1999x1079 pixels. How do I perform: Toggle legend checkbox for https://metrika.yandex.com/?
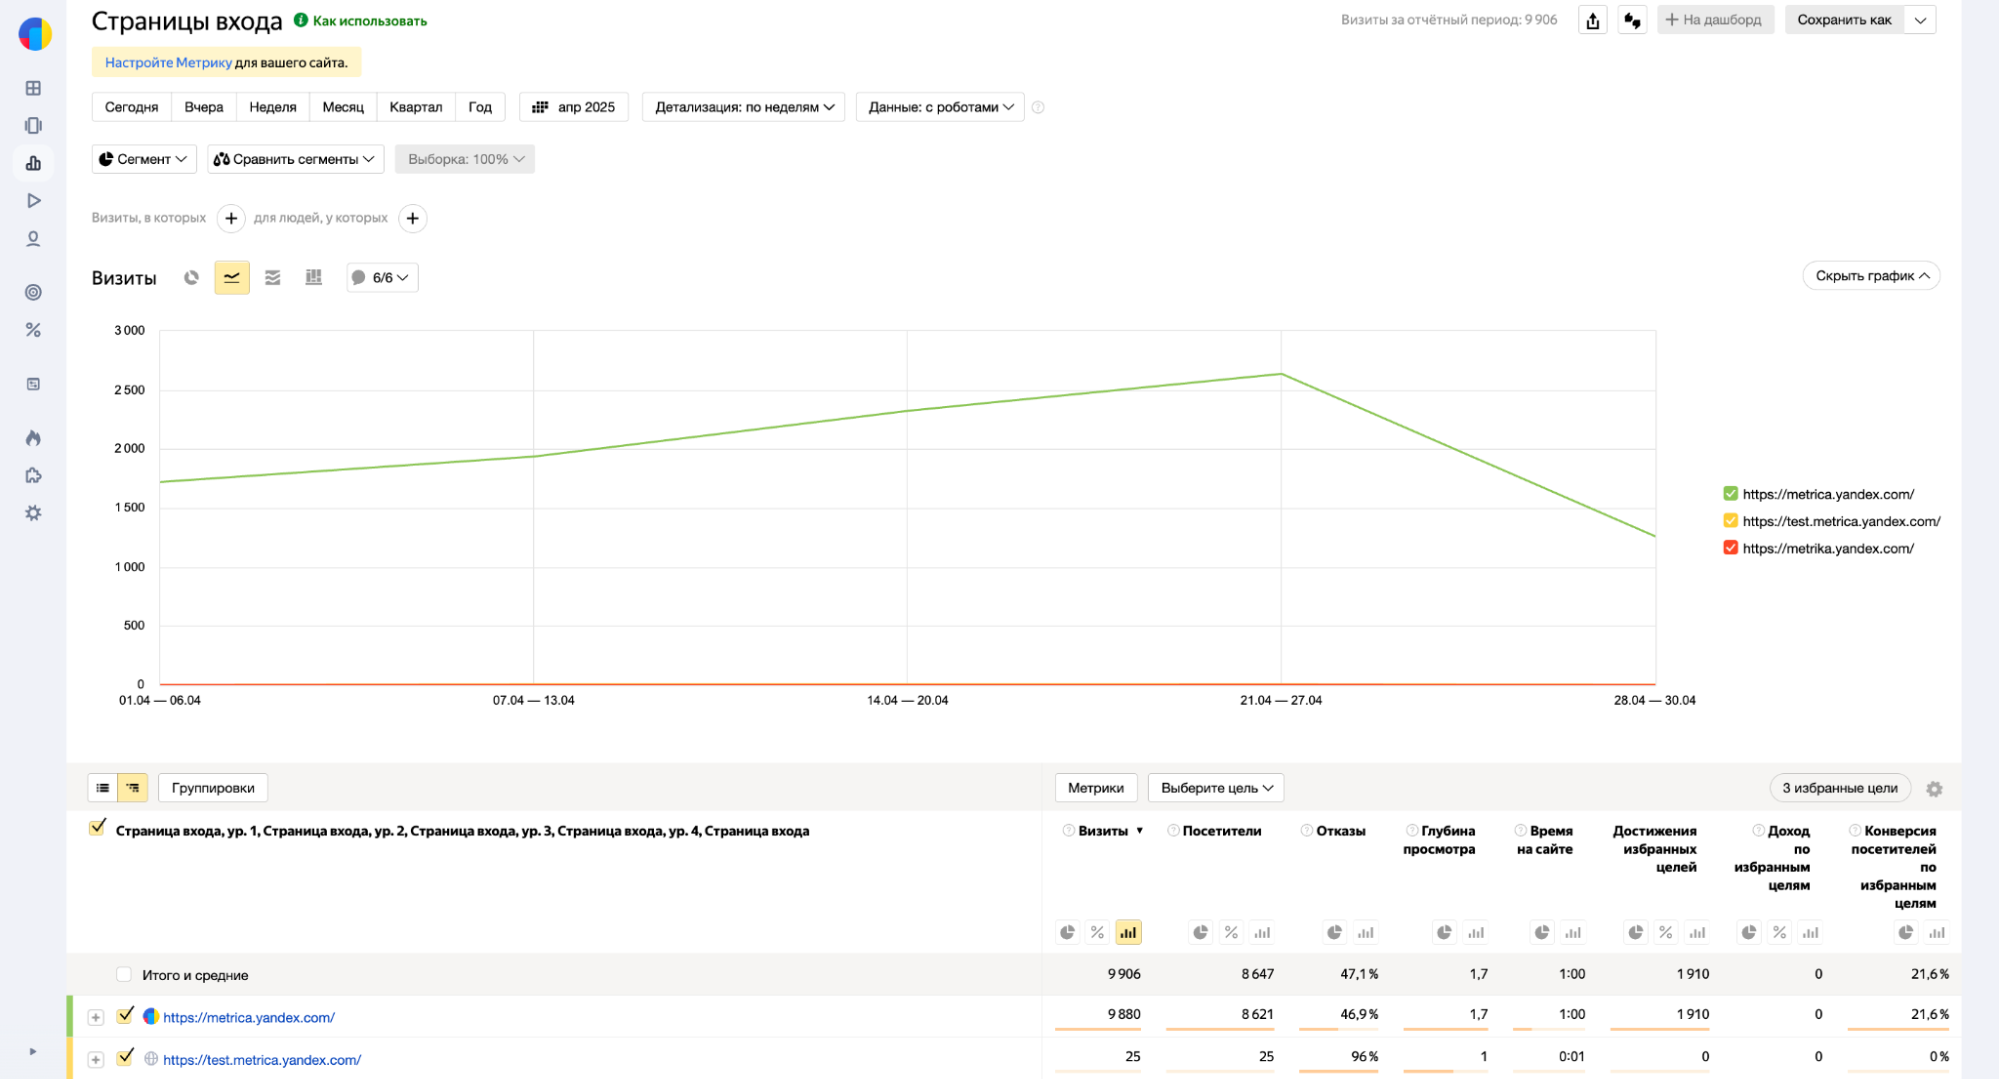point(1730,548)
